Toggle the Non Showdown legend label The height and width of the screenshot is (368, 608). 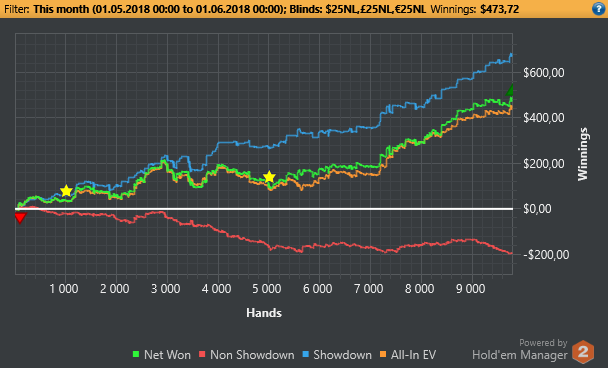click(x=252, y=355)
